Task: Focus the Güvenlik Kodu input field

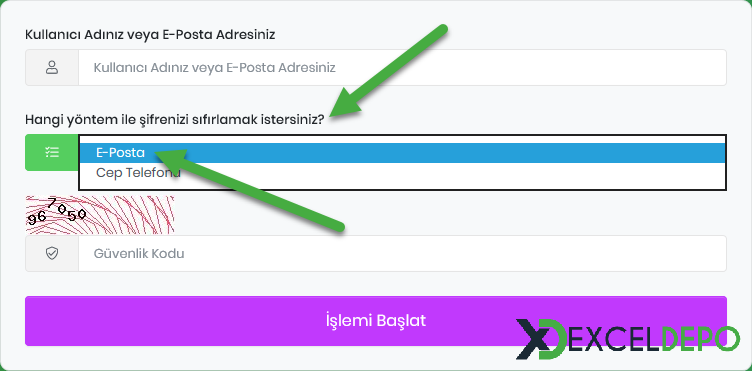Action: pos(402,254)
